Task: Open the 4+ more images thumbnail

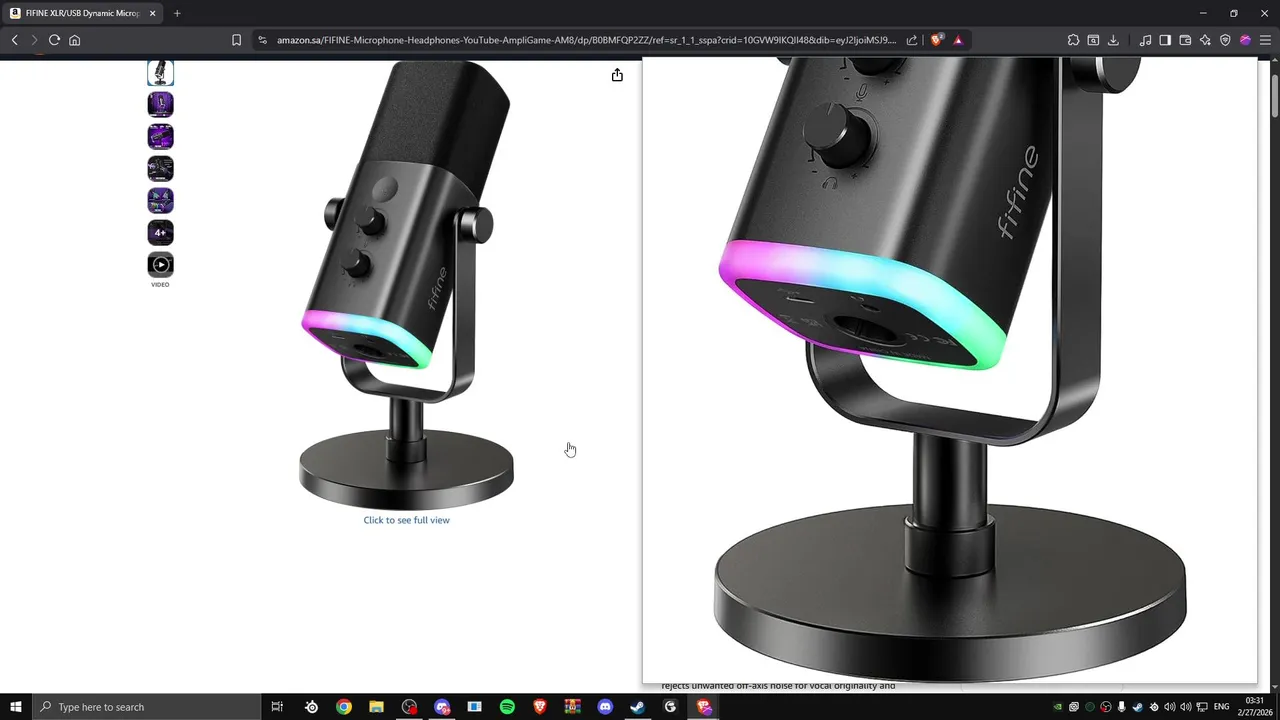Action: pos(160,232)
